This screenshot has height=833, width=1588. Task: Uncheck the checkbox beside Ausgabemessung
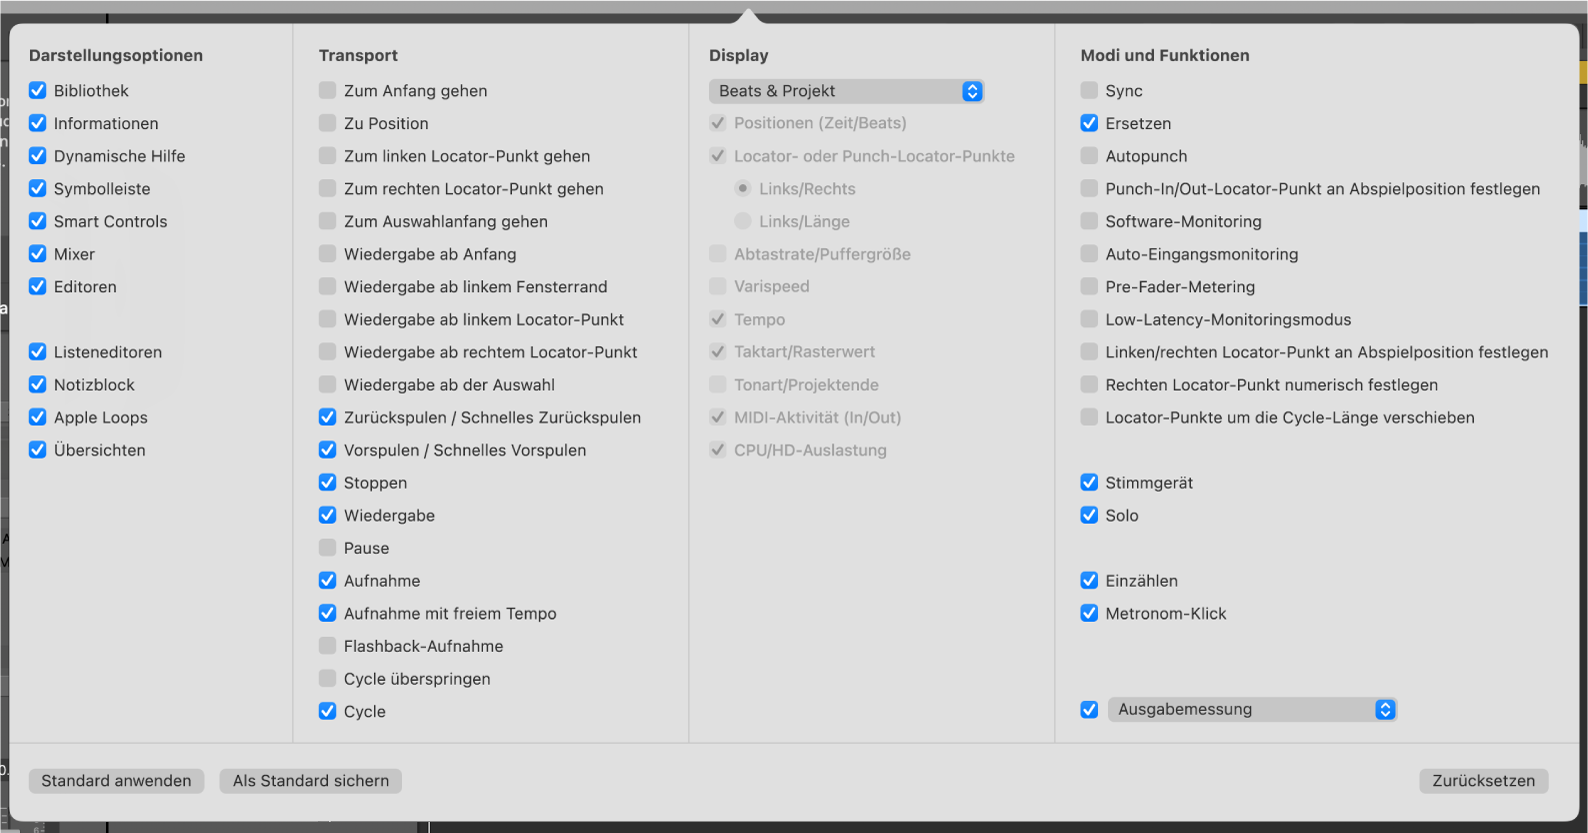point(1089,709)
